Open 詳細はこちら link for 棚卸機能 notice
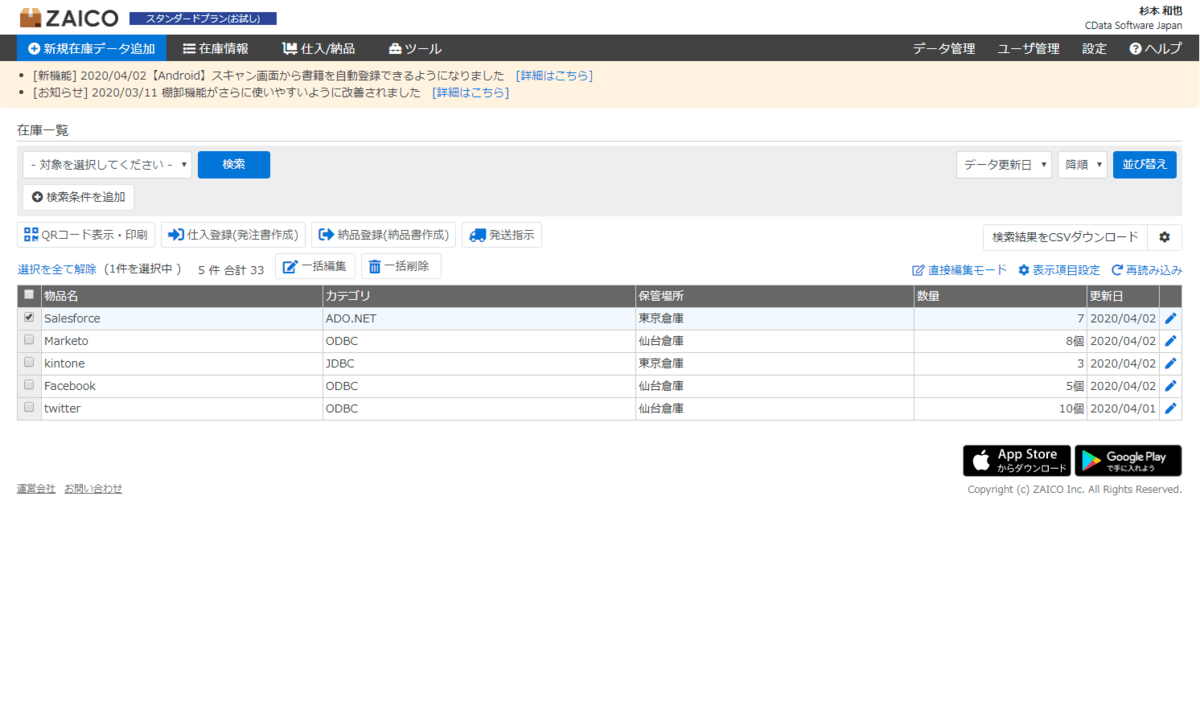Image resolution: width=1200 pixels, height=706 pixels. pos(470,92)
